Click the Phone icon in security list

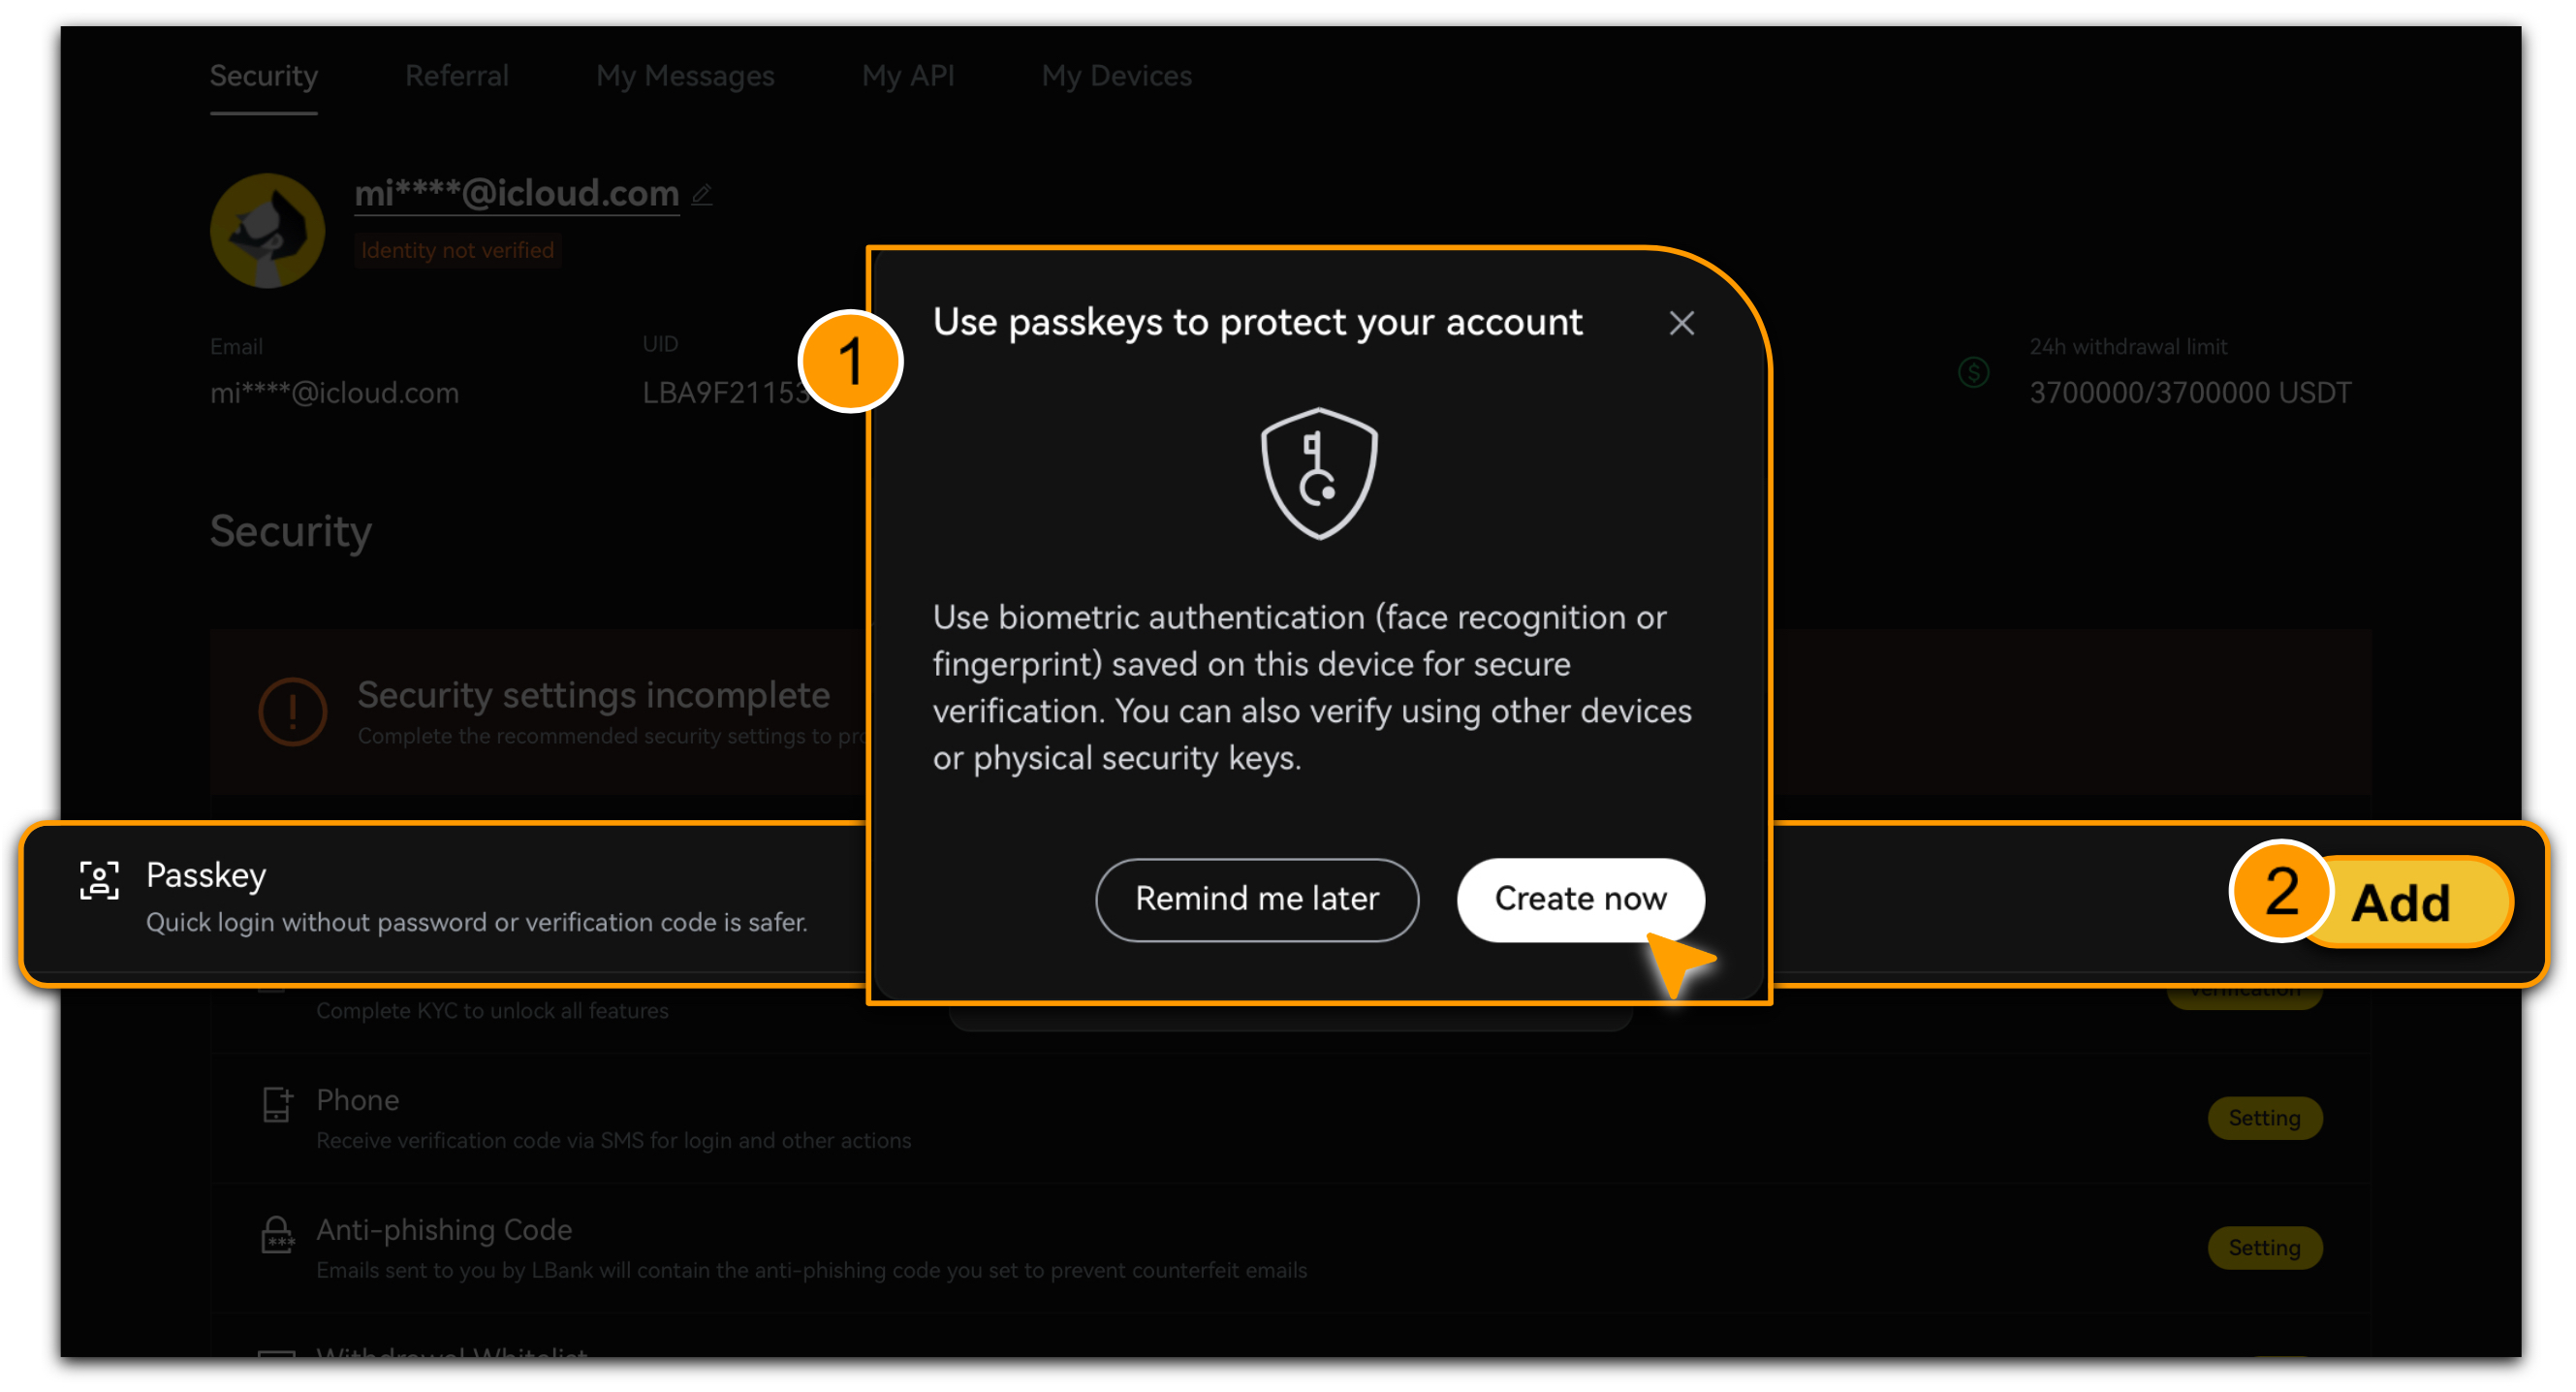[276, 1104]
